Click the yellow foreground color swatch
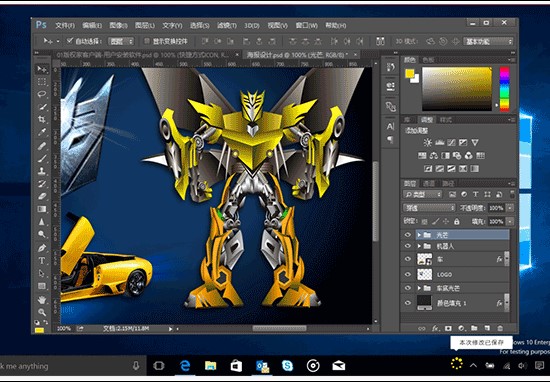Screen dimensions: 550x382 (x=409, y=73)
